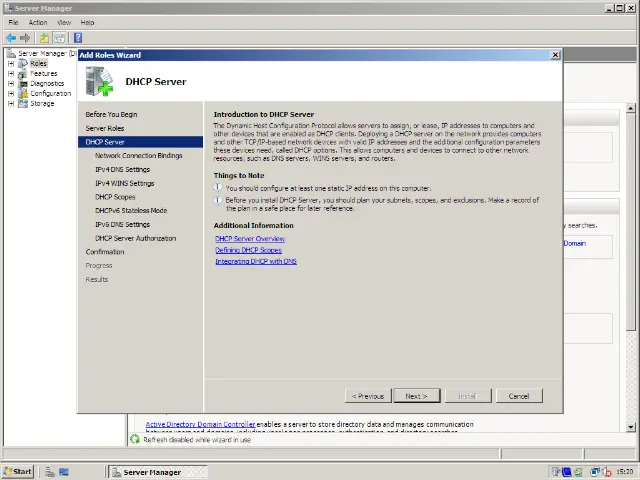640x480 pixels.
Task: Select Storage label in console tree
Action: click(x=42, y=104)
